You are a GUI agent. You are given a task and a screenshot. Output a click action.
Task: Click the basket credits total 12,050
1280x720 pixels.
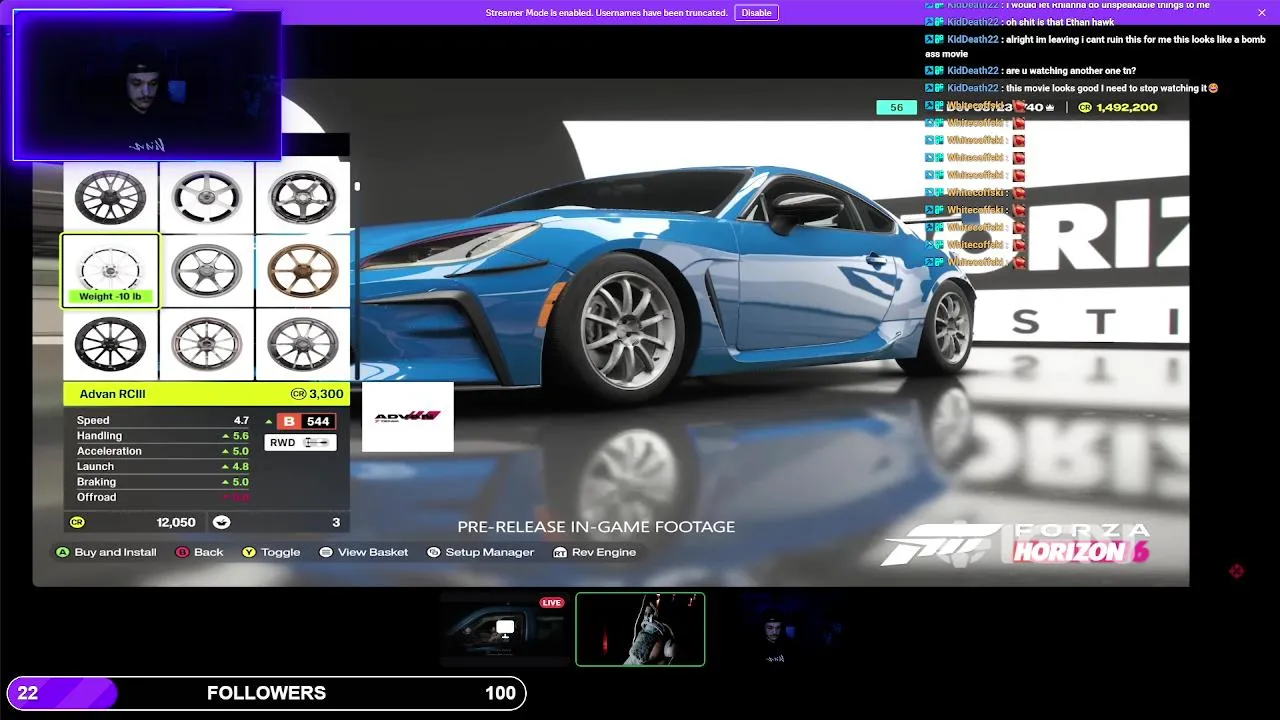tap(176, 522)
